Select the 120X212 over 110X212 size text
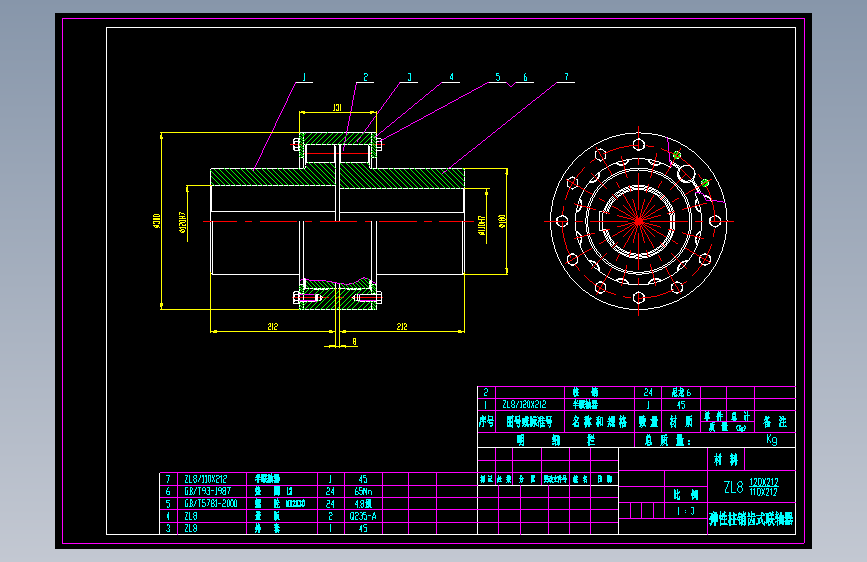The width and height of the screenshot is (867, 562). tap(764, 487)
